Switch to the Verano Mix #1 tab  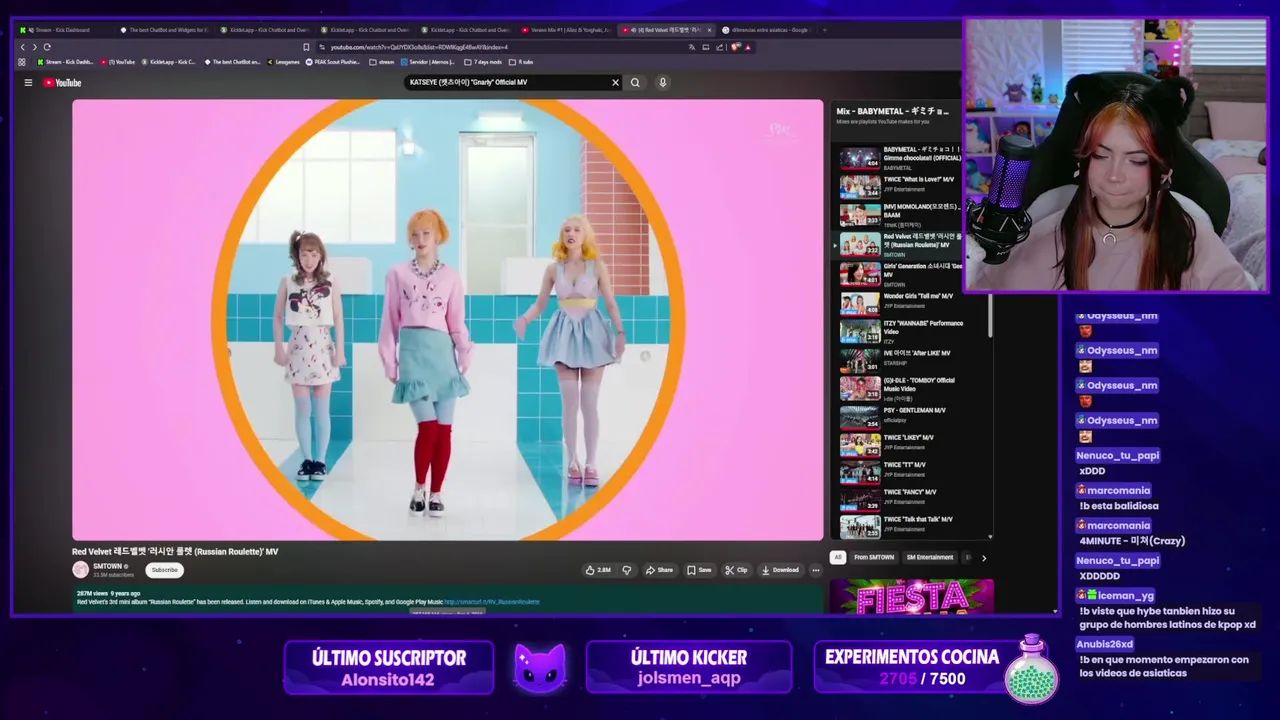pyautogui.click(x=565, y=30)
